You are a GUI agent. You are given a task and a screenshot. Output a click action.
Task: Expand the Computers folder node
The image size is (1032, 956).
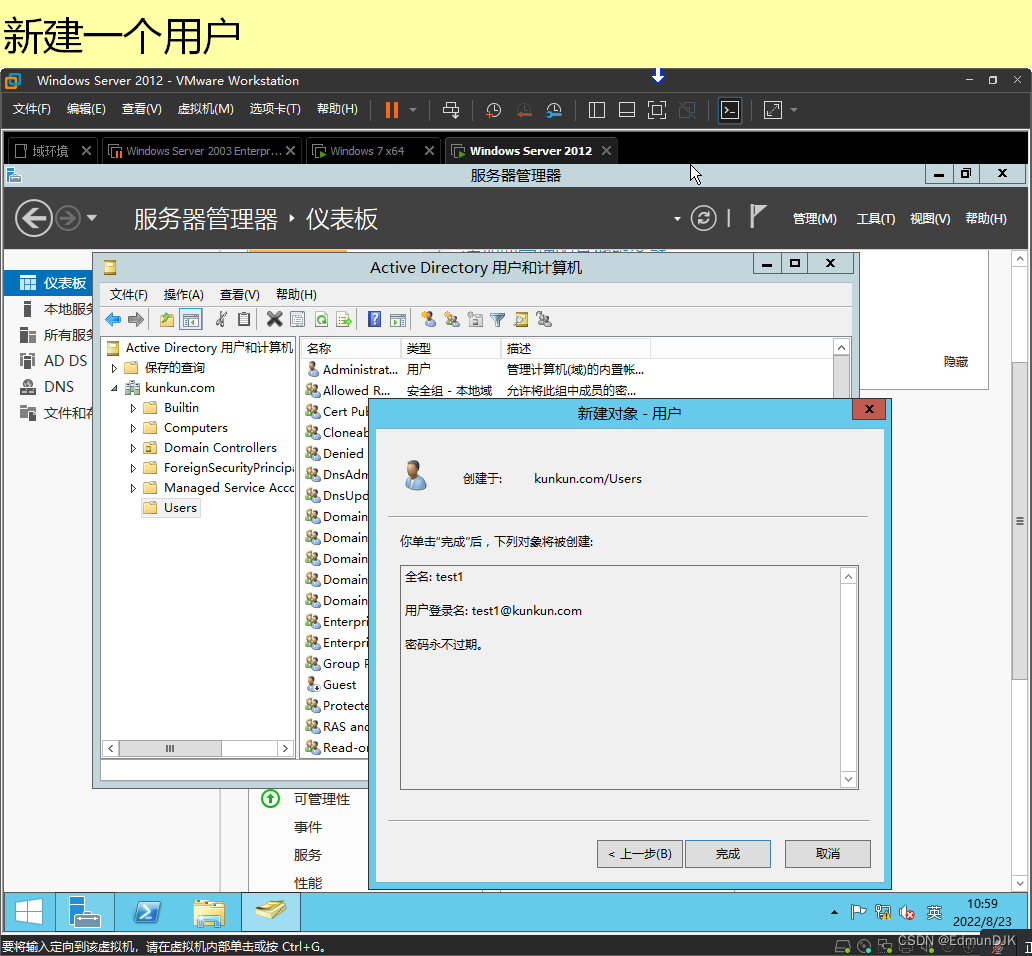click(x=133, y=428)
